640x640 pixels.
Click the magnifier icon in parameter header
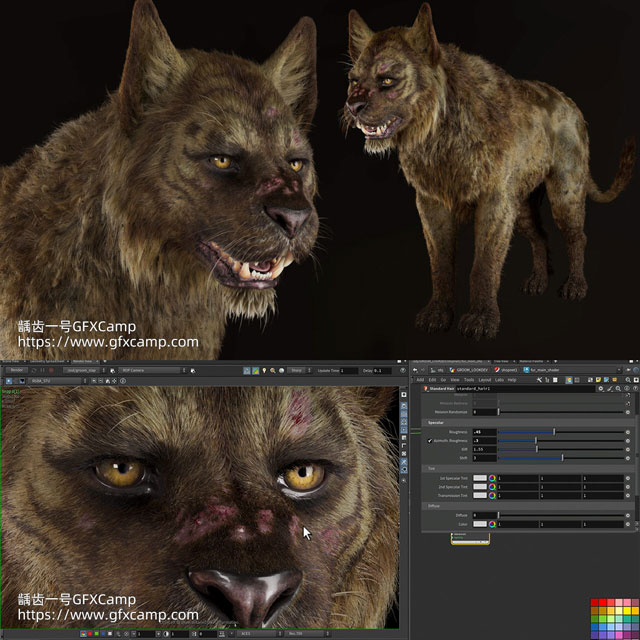point(618,389)
